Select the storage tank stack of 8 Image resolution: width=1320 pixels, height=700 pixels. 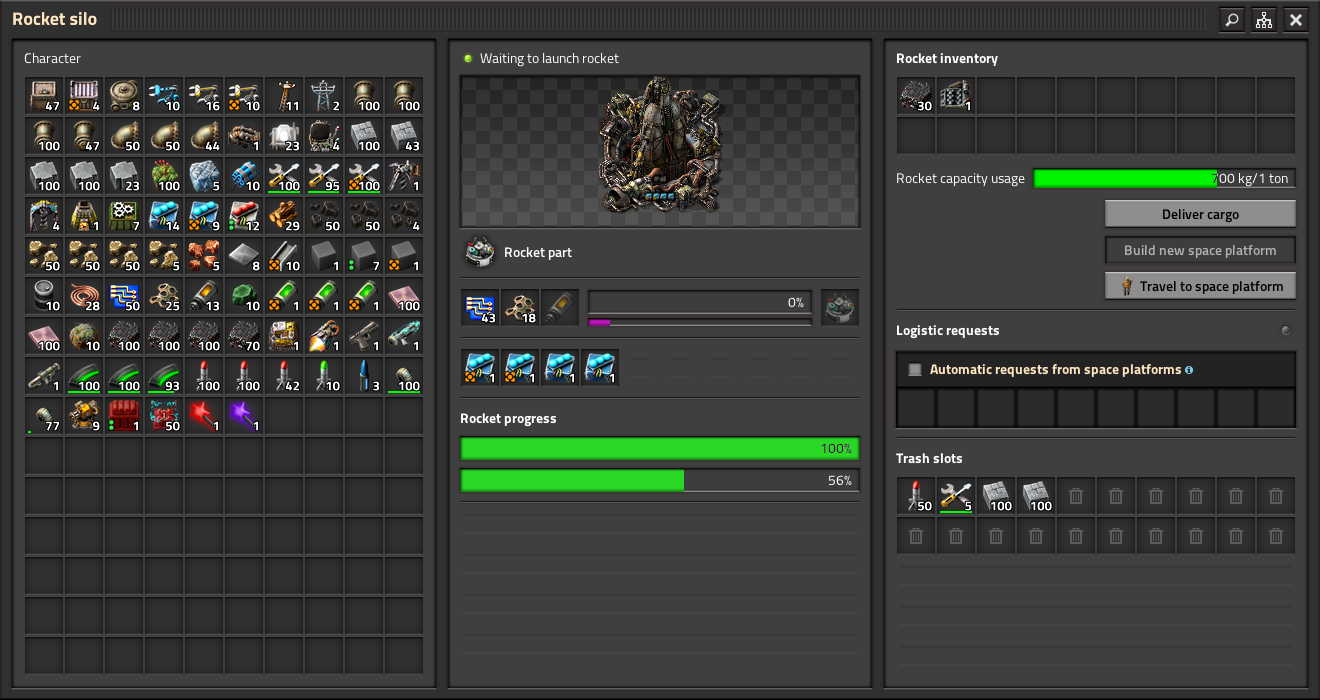pos(124,96)
